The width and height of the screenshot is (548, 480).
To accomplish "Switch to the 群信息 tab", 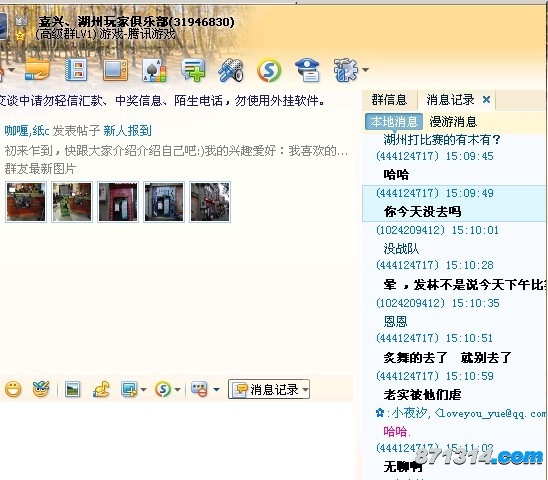I will pyautogui.click(x=389, y=100).
